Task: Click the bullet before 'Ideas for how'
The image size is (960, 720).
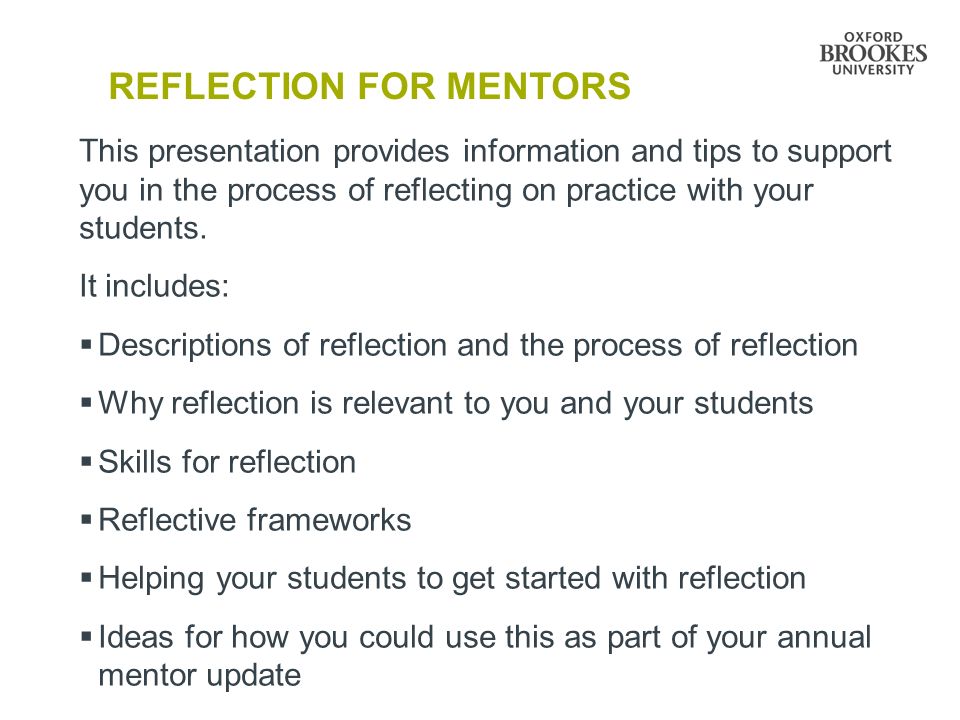Action: (x=86, y=637)
